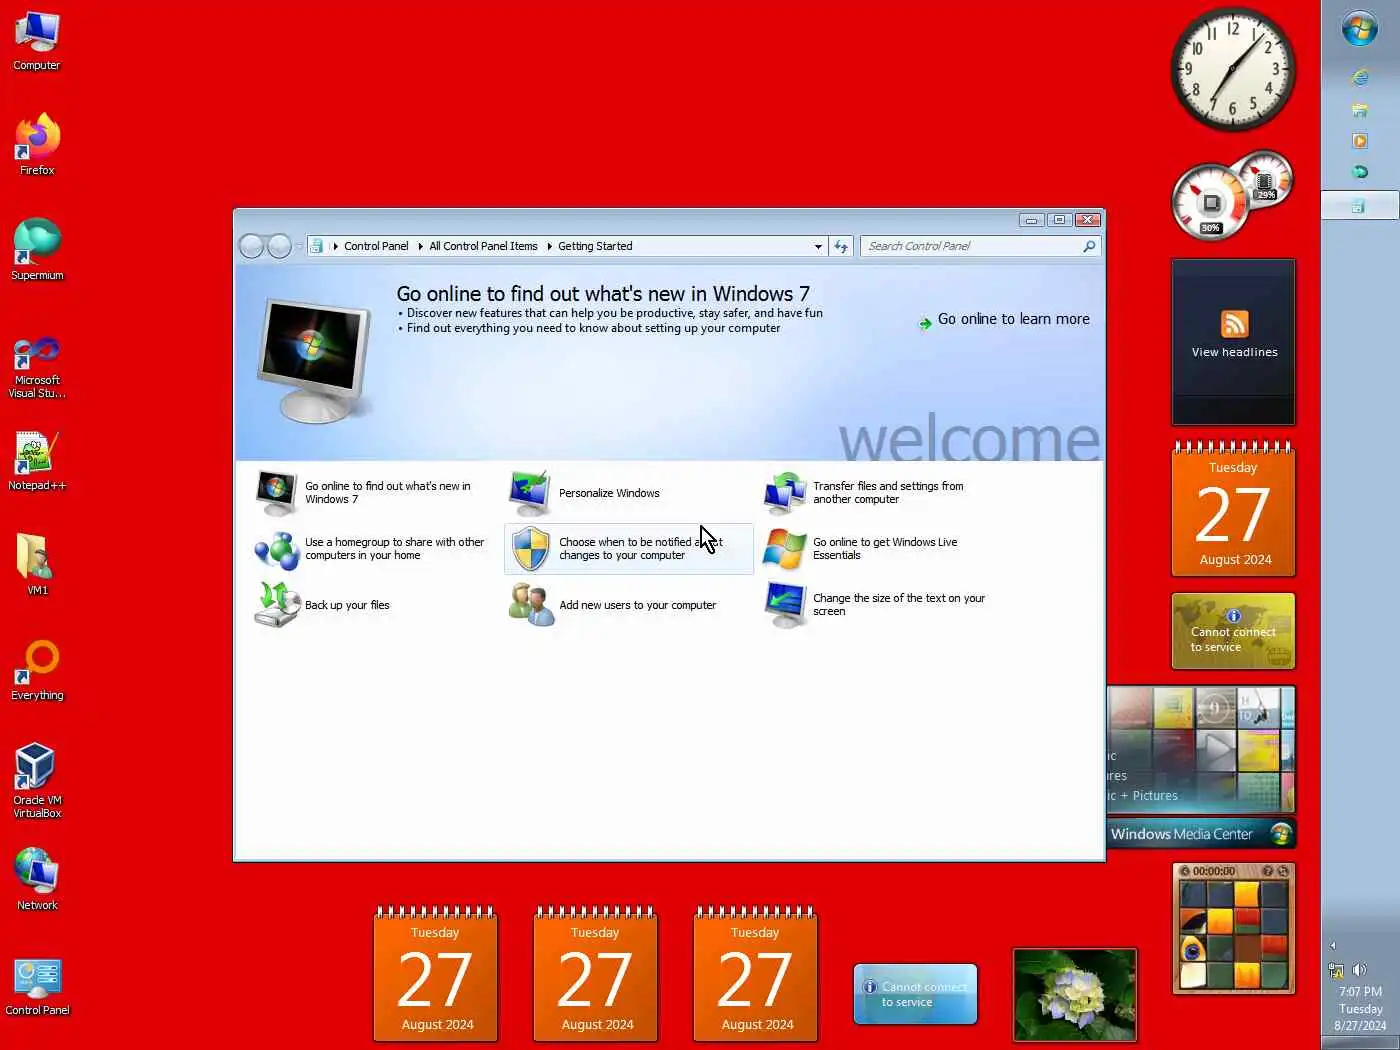The width and height of the screenshot is (1400, 1050).
Task: Click the Supermium taskbar icon
Action: (x=1360, y=172)
